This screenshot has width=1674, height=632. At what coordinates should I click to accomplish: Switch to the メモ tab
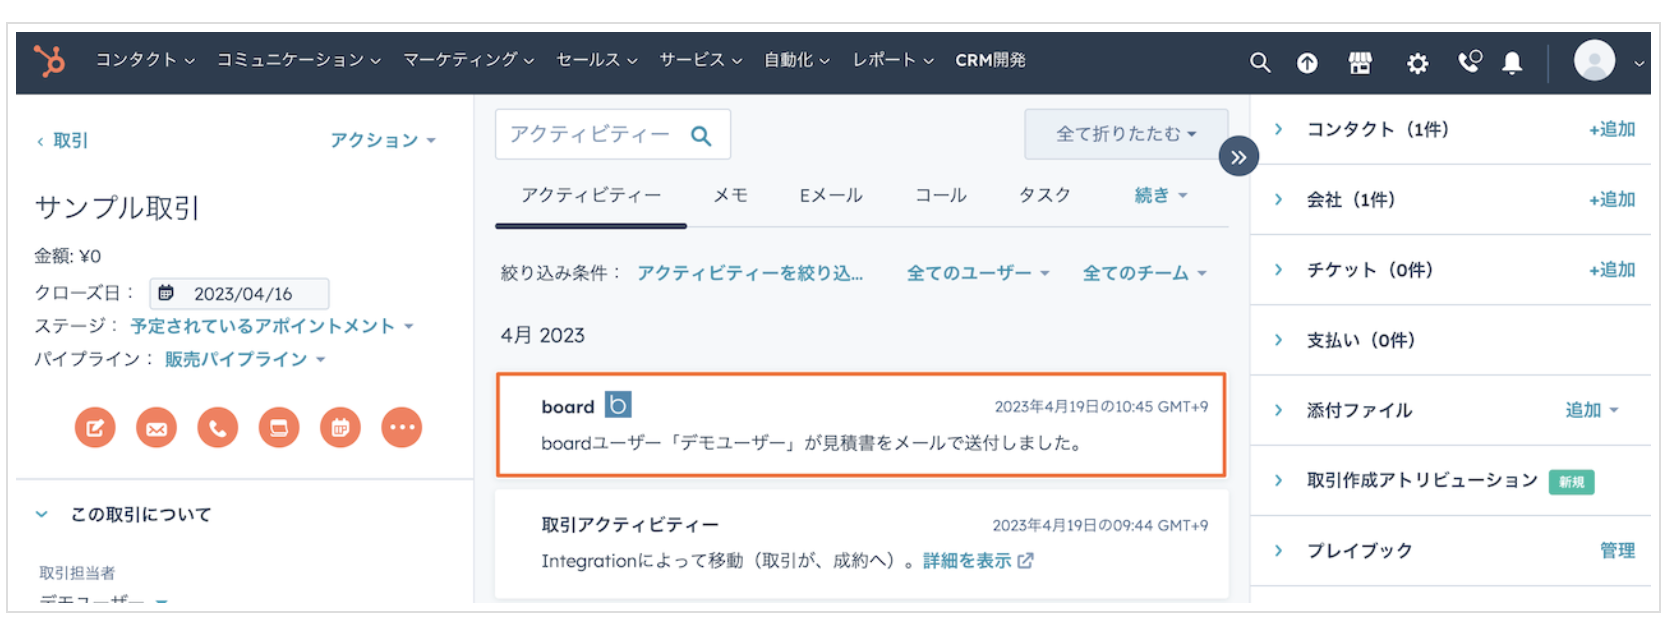tap(730, 196)
